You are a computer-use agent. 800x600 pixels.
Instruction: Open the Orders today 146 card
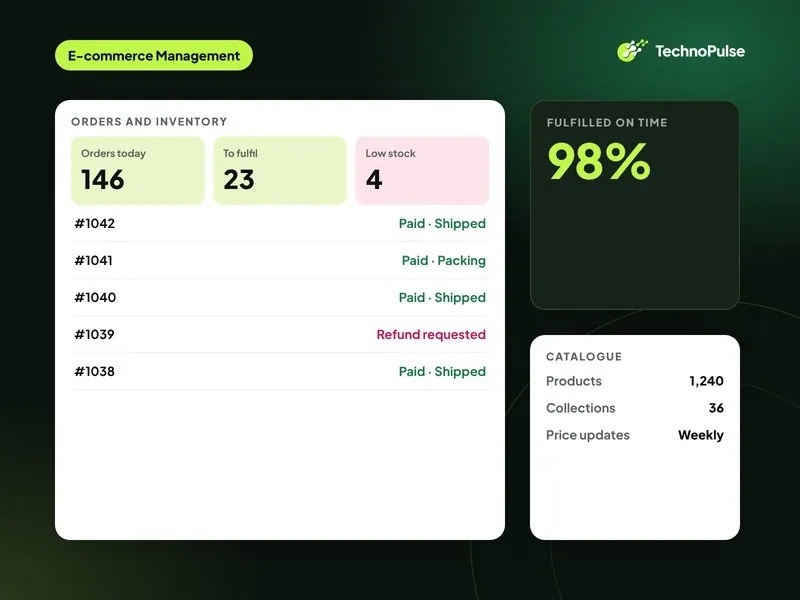[138, 170]
